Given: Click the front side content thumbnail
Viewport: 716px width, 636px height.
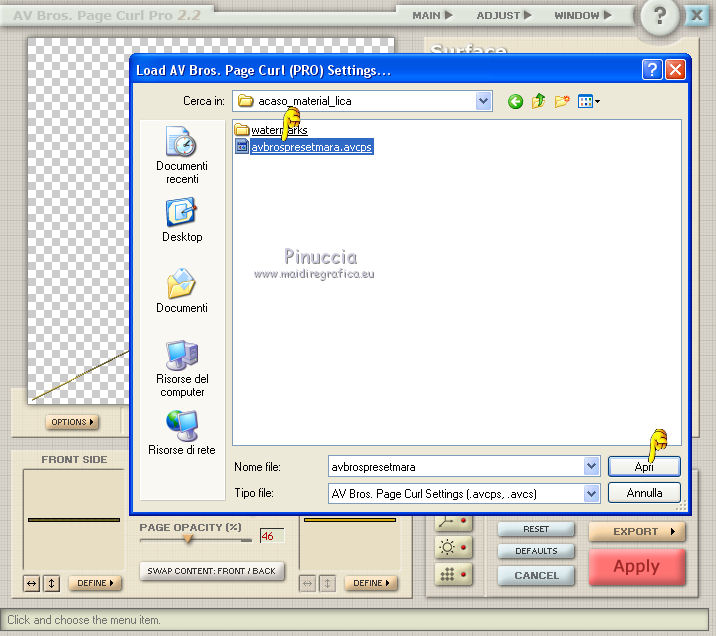Looking at the screenshot, I should (x=74, y=520).
